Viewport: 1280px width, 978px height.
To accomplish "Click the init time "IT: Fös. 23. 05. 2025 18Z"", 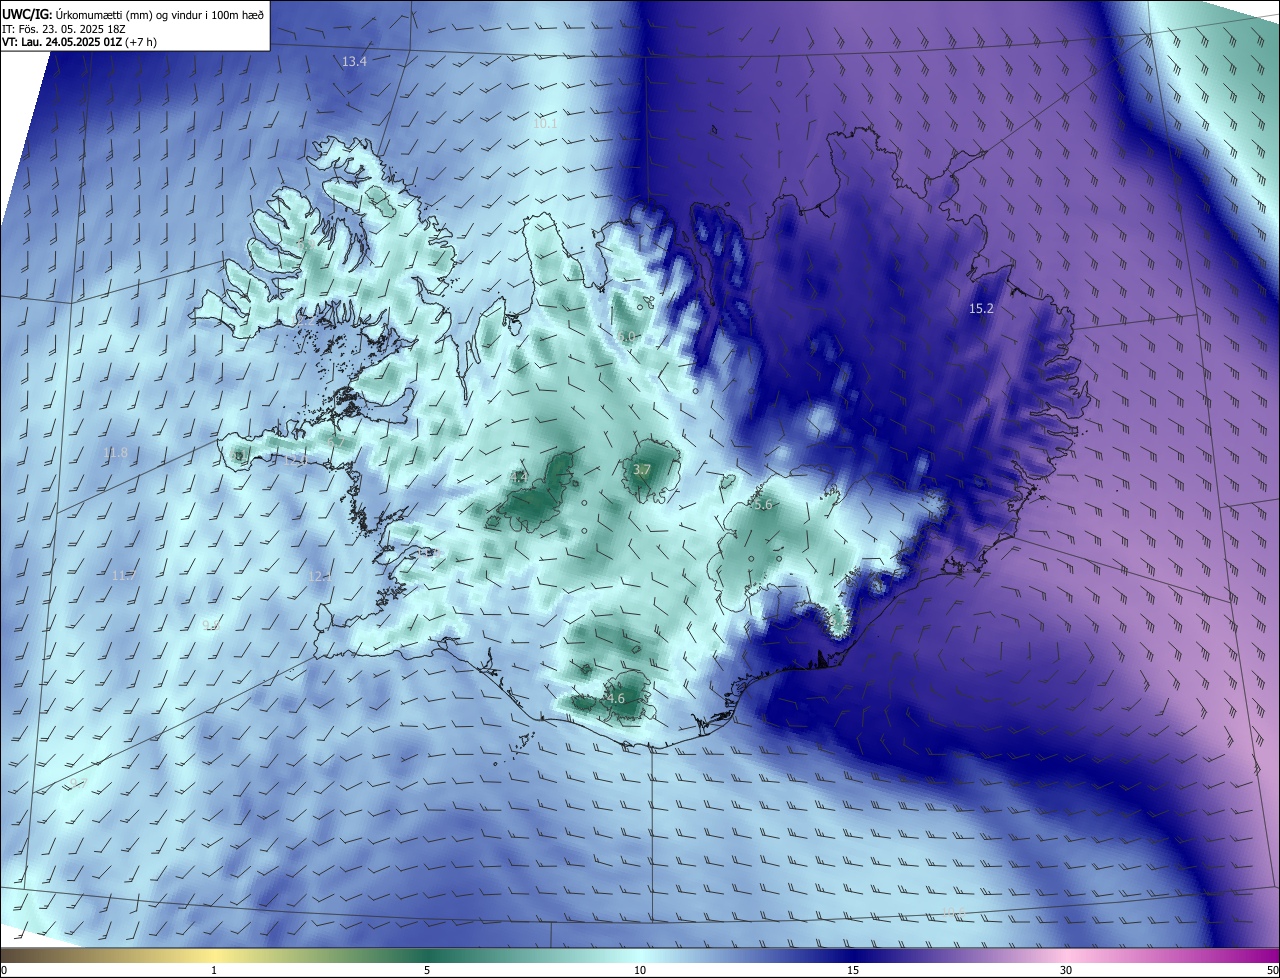I will coord(63,28).
